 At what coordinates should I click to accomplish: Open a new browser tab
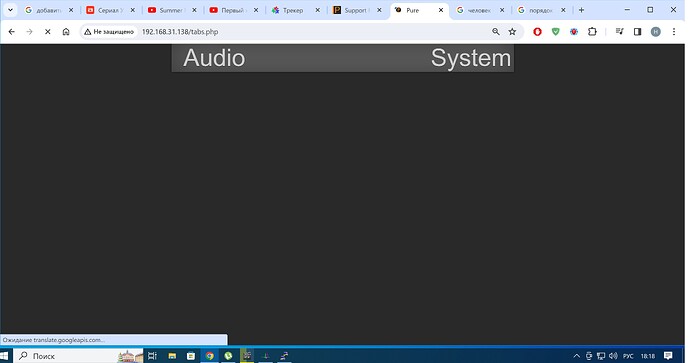tap(581, 10)
